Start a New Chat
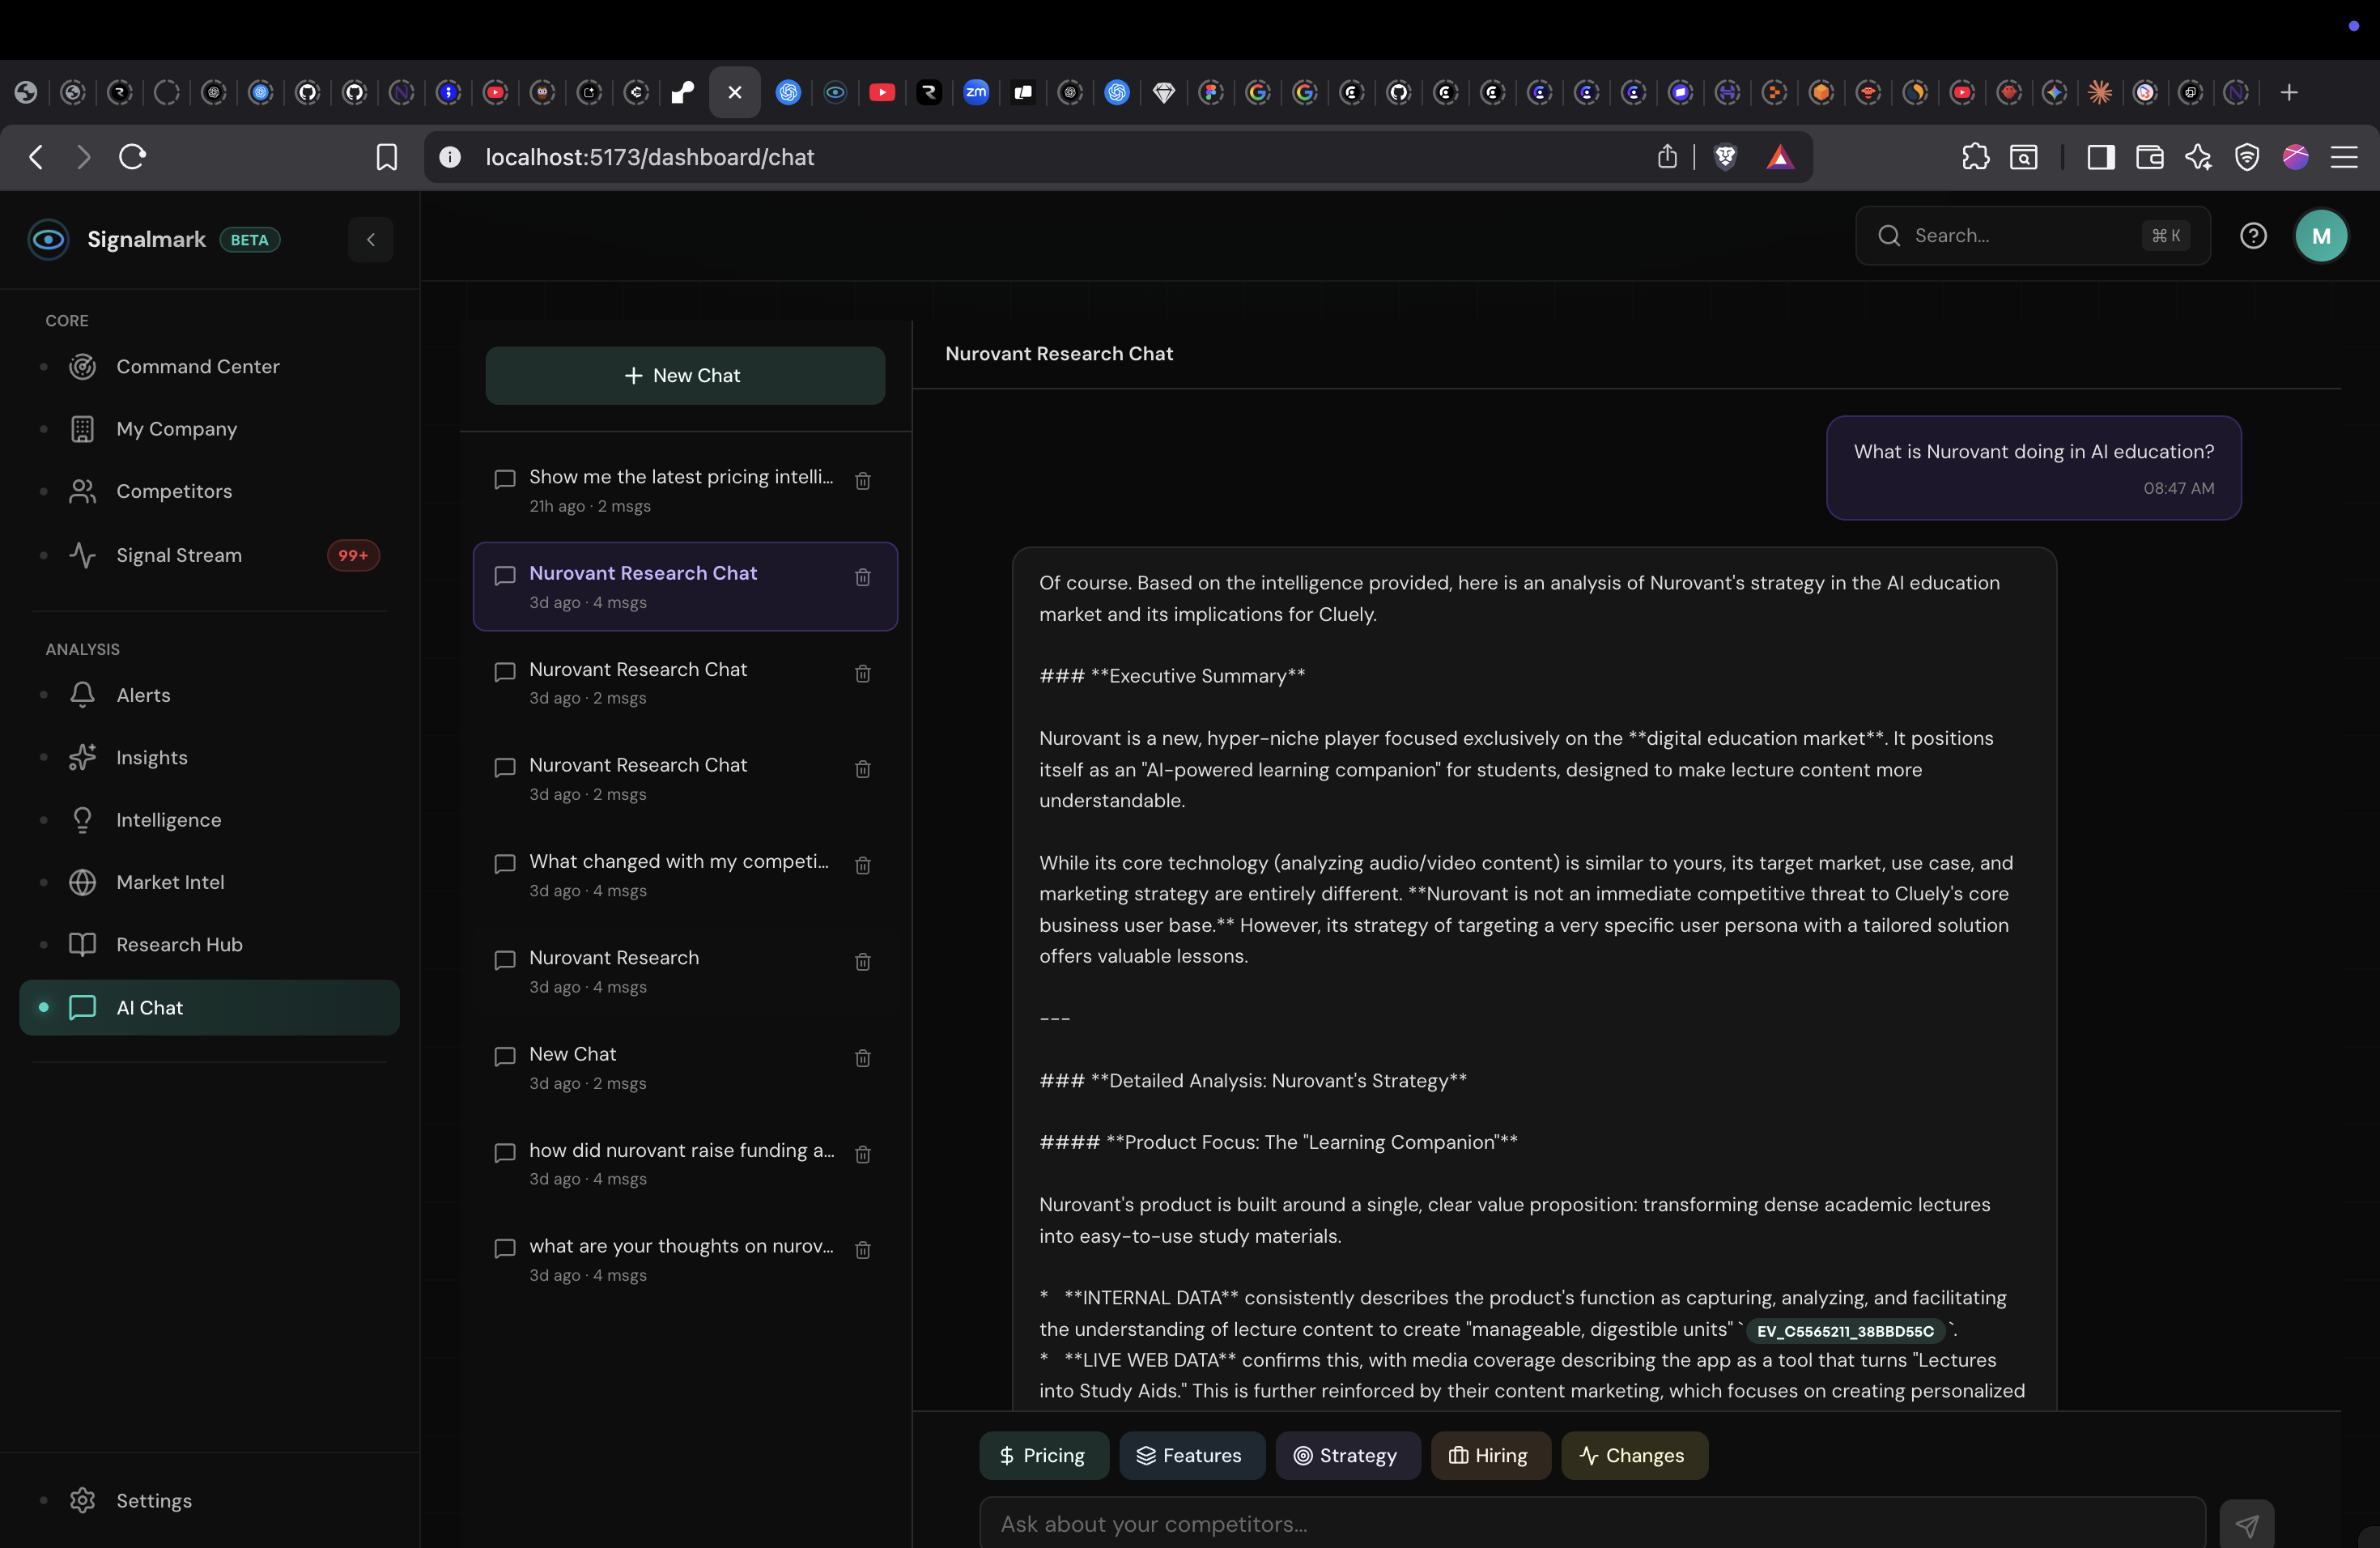The image size is (2380, 1548). pyautogui.click(x=684, y=376)
